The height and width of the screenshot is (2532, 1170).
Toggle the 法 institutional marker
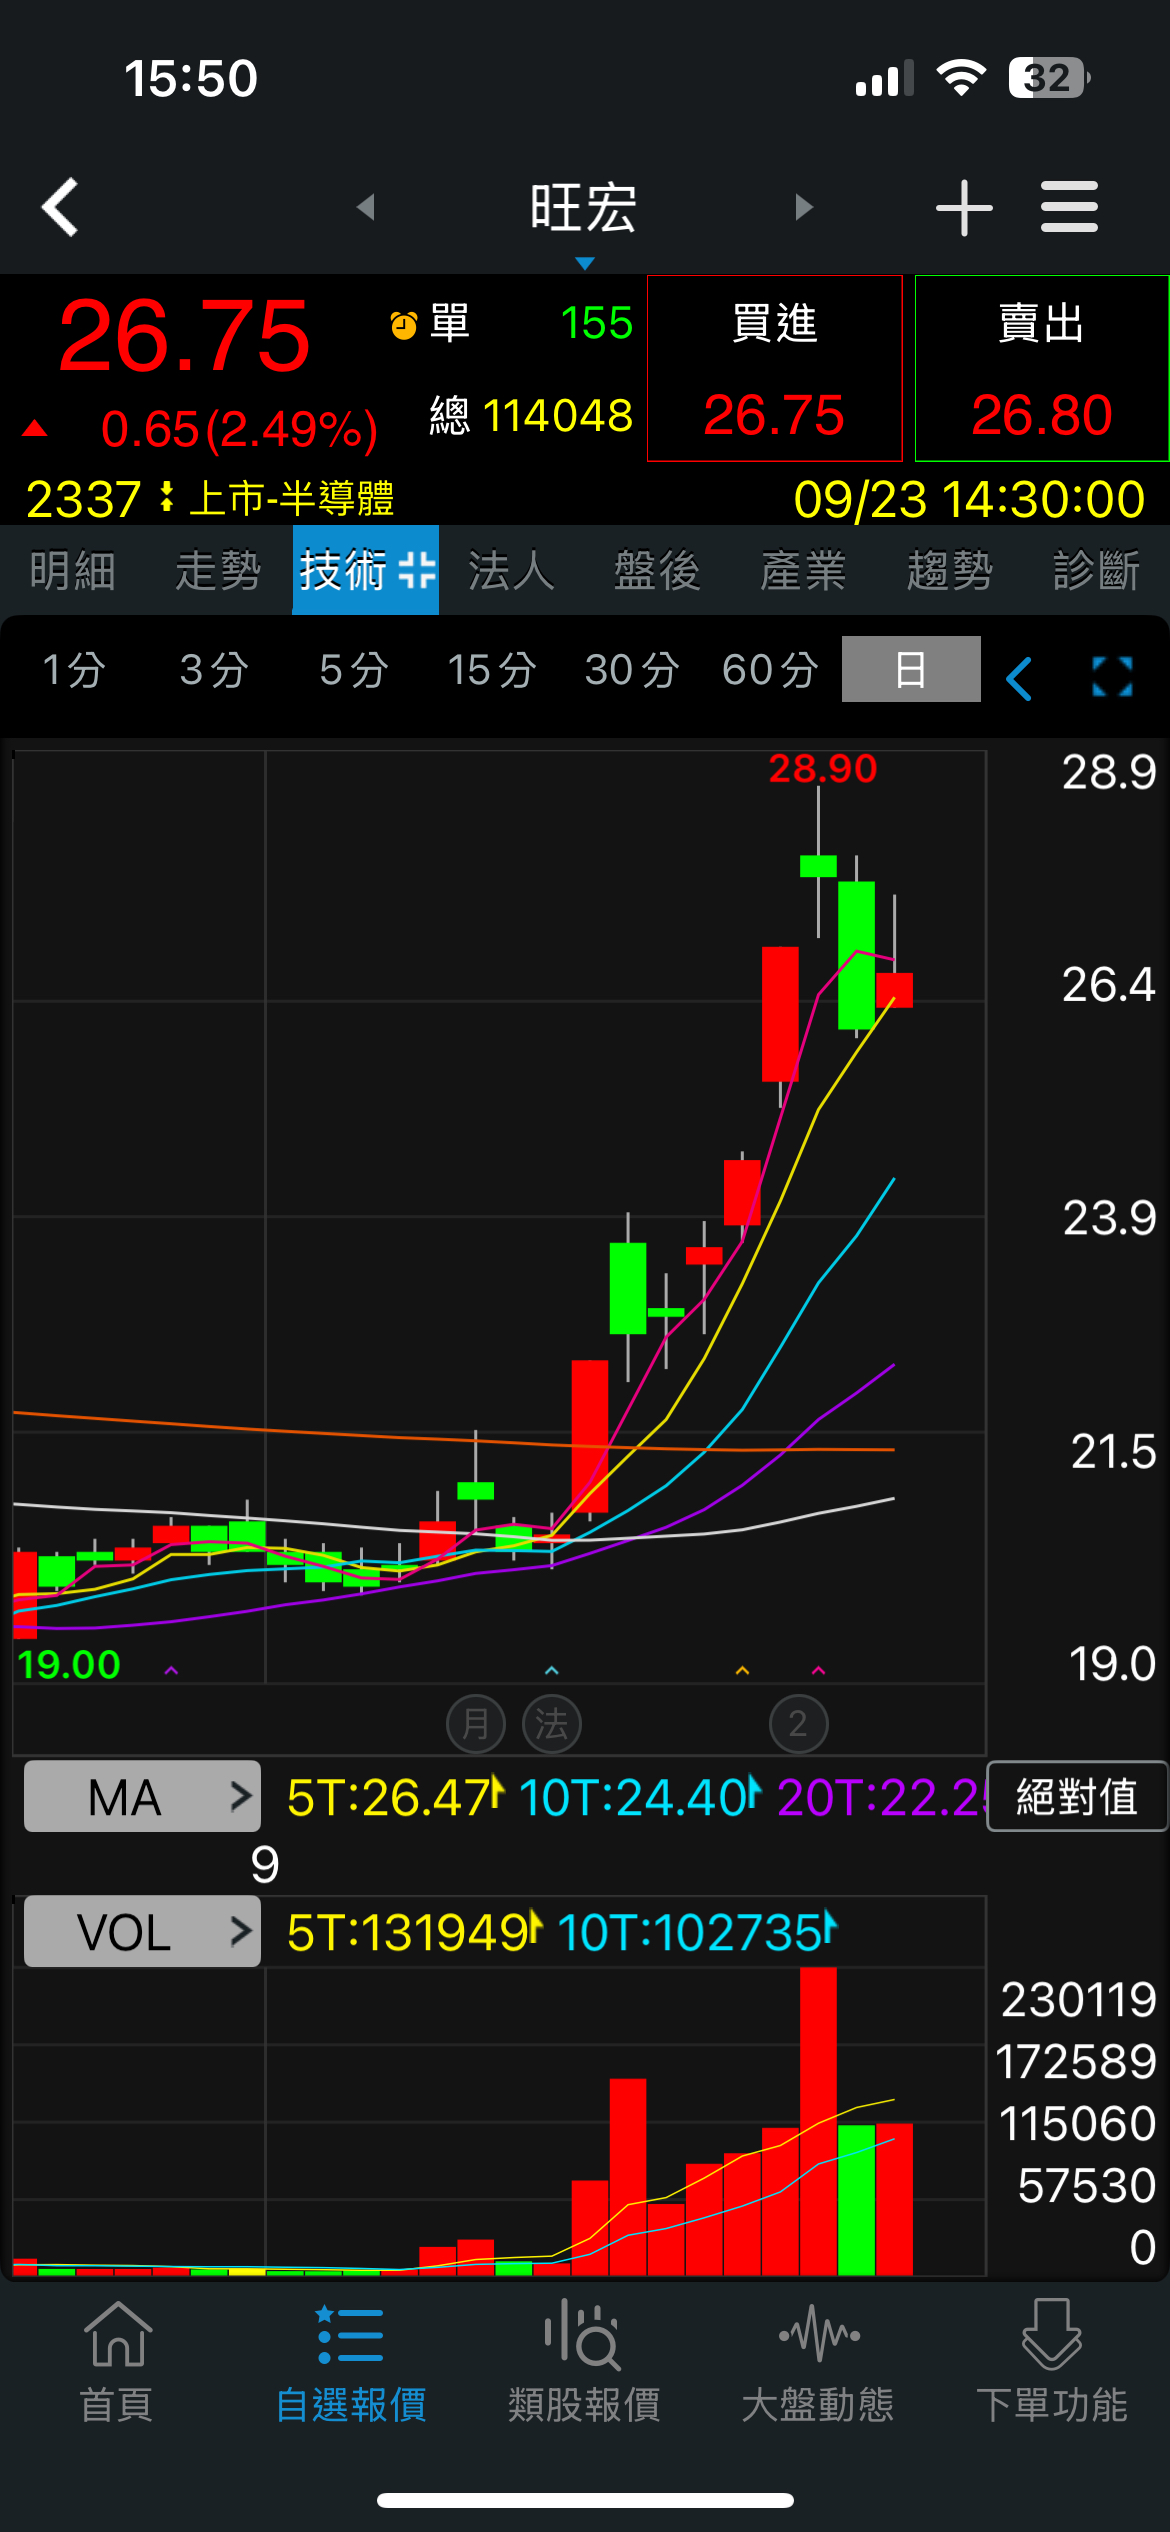click(552, 1724)
